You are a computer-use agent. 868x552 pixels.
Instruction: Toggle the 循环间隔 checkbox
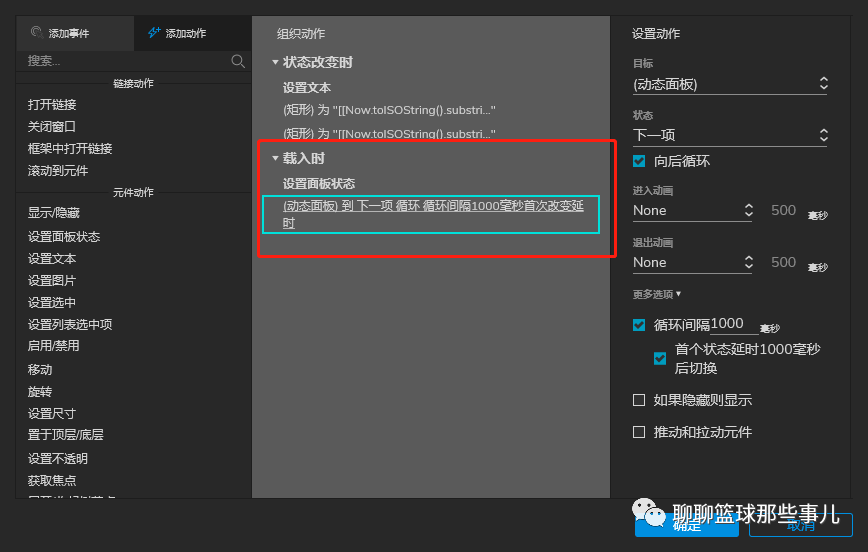639,324
